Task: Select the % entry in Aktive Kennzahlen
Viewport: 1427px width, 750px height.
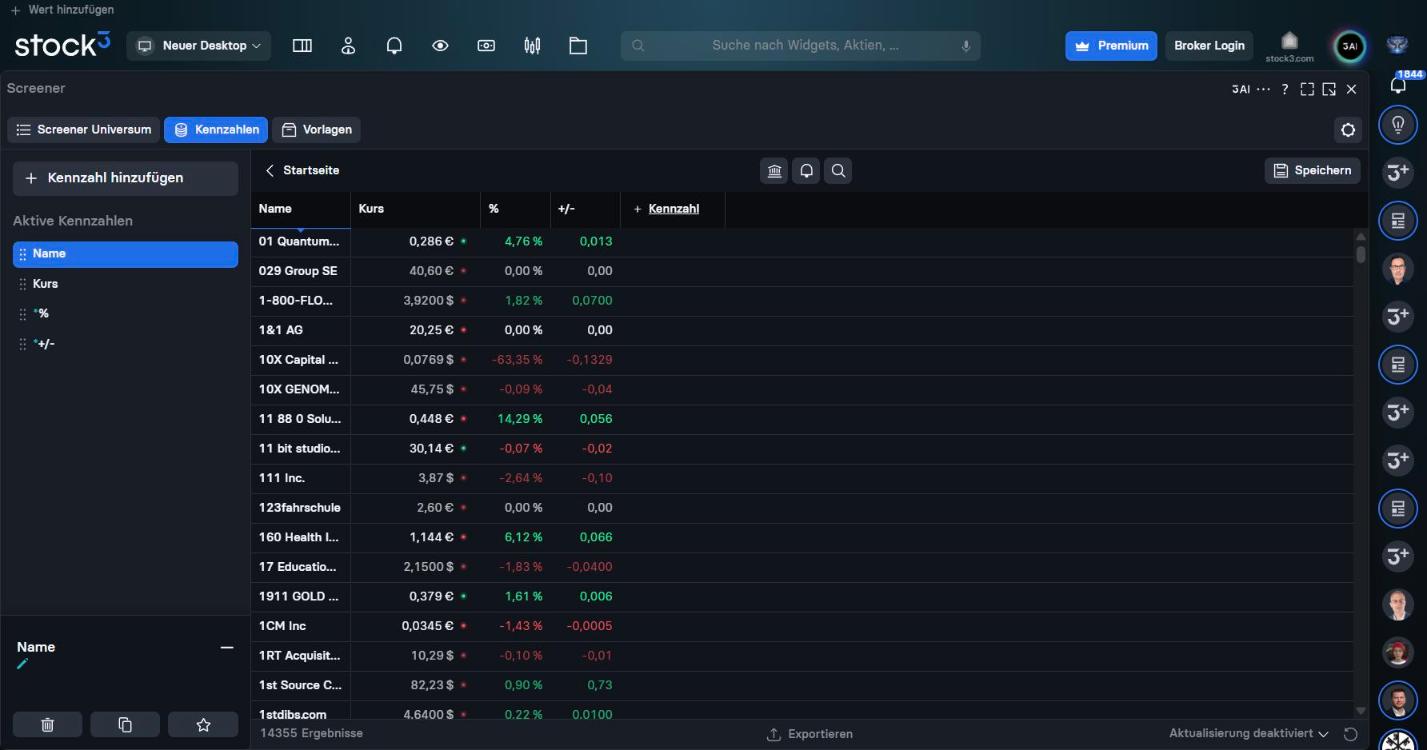Action: click(125, 314)
